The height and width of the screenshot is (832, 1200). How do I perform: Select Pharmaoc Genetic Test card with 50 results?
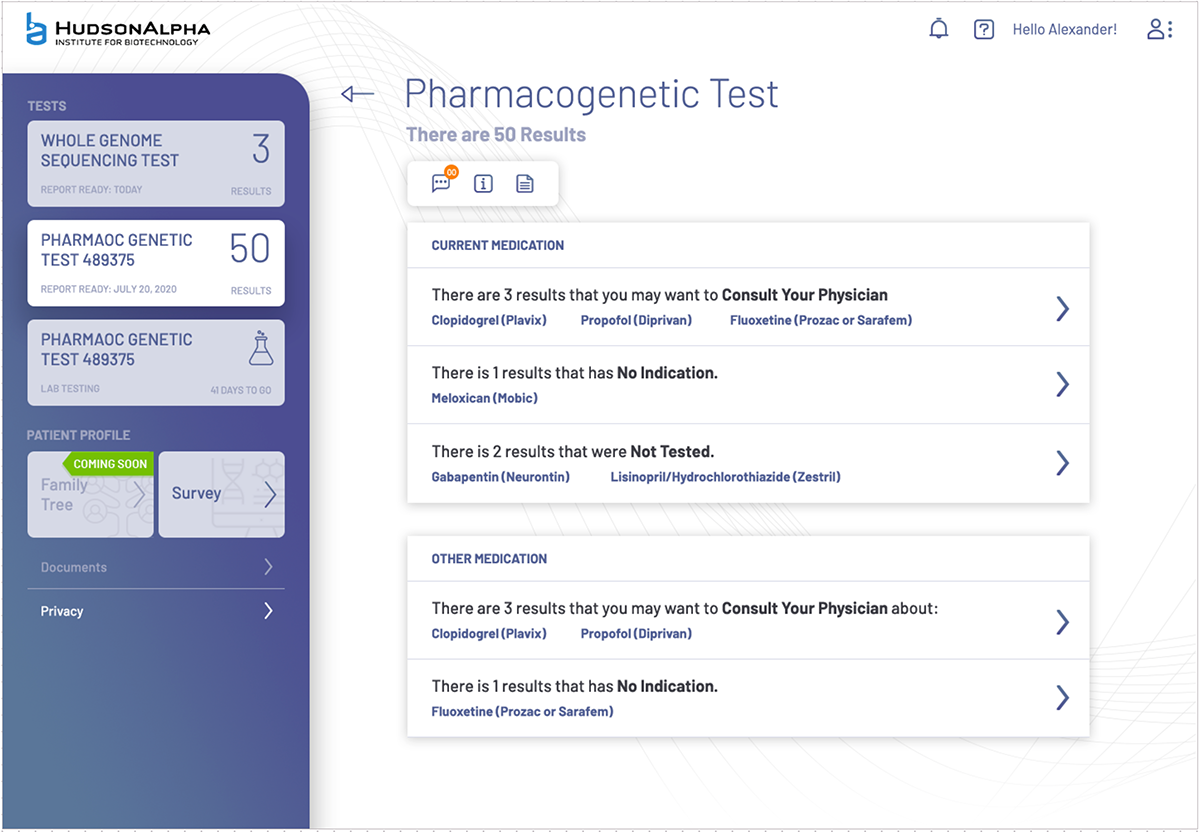point(156,263)
